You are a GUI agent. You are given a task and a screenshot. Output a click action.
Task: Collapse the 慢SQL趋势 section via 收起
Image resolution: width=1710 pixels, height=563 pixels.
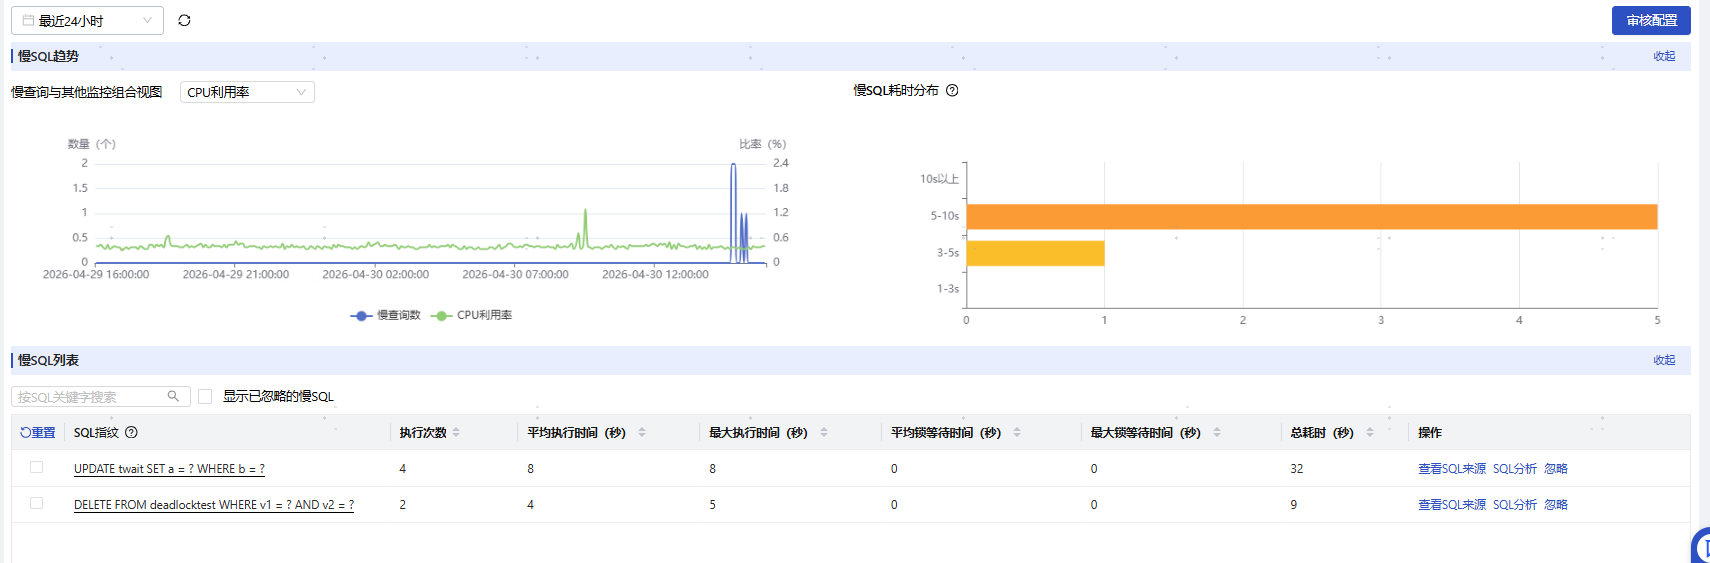point(1664,56)
